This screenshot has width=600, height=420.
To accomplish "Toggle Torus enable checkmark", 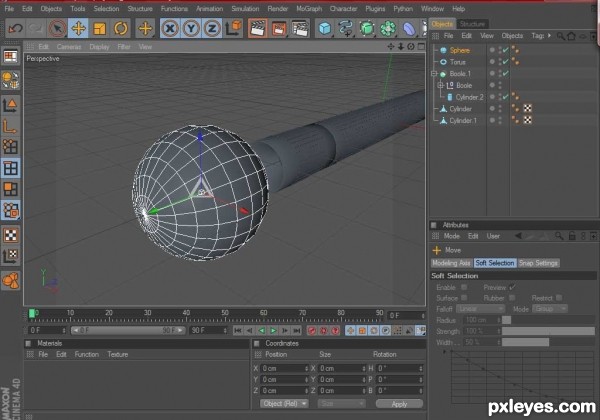I will pyautogui.click(x=506, y=62).
